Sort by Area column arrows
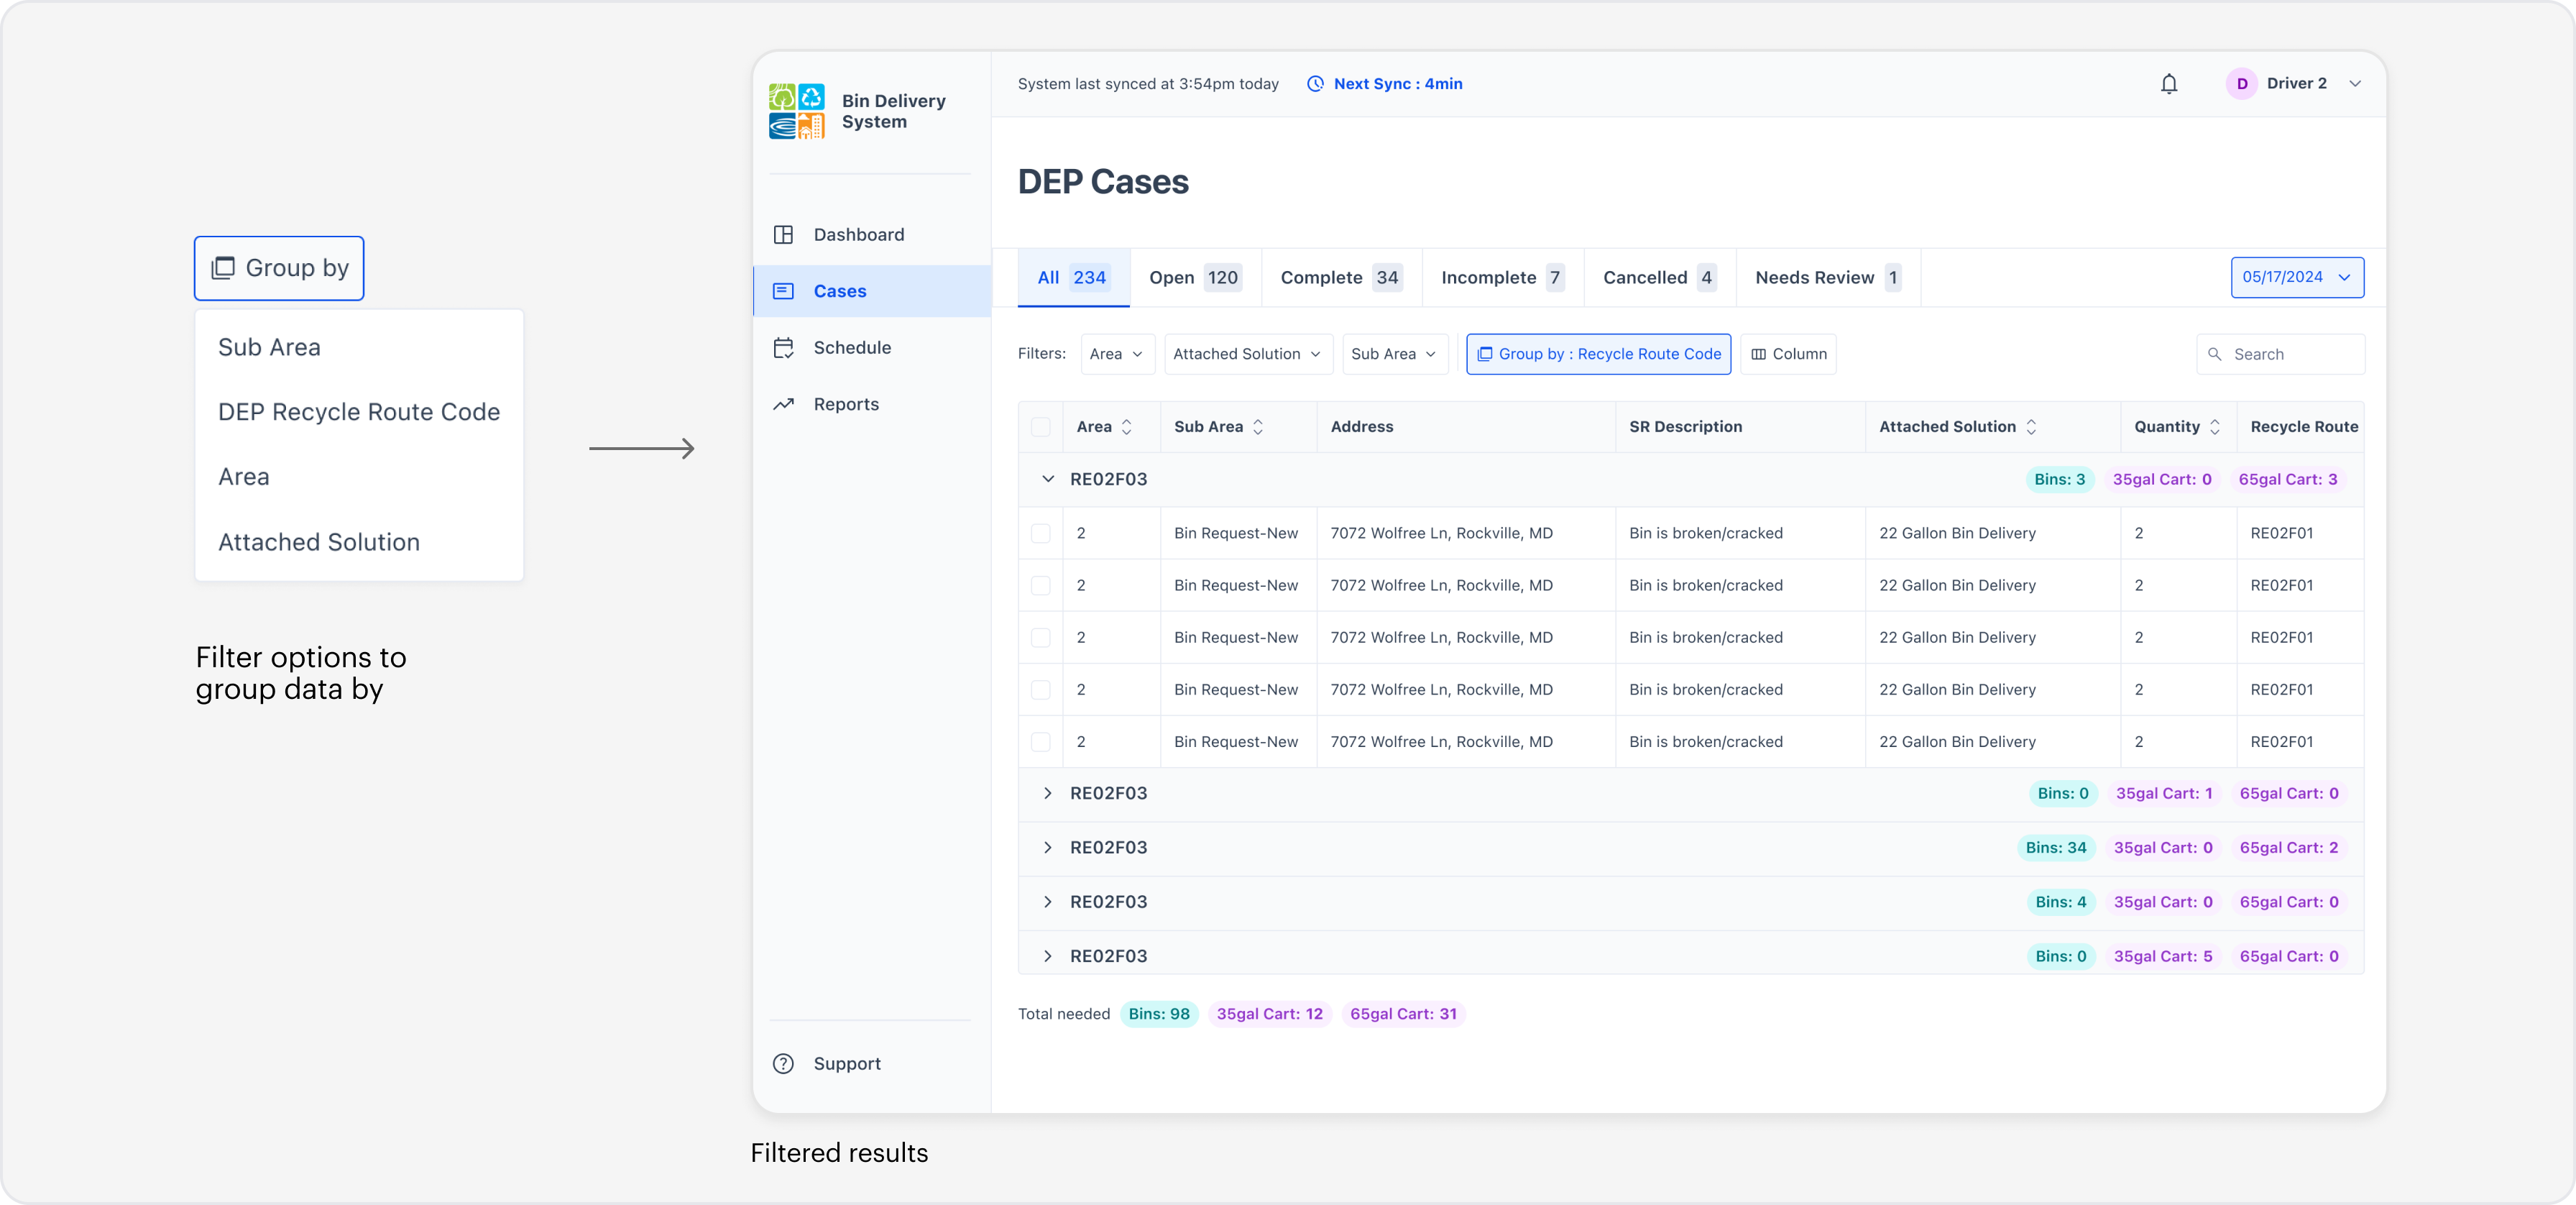The height and width of the screenshot is (1205, 2576). tap(1126, 427)
